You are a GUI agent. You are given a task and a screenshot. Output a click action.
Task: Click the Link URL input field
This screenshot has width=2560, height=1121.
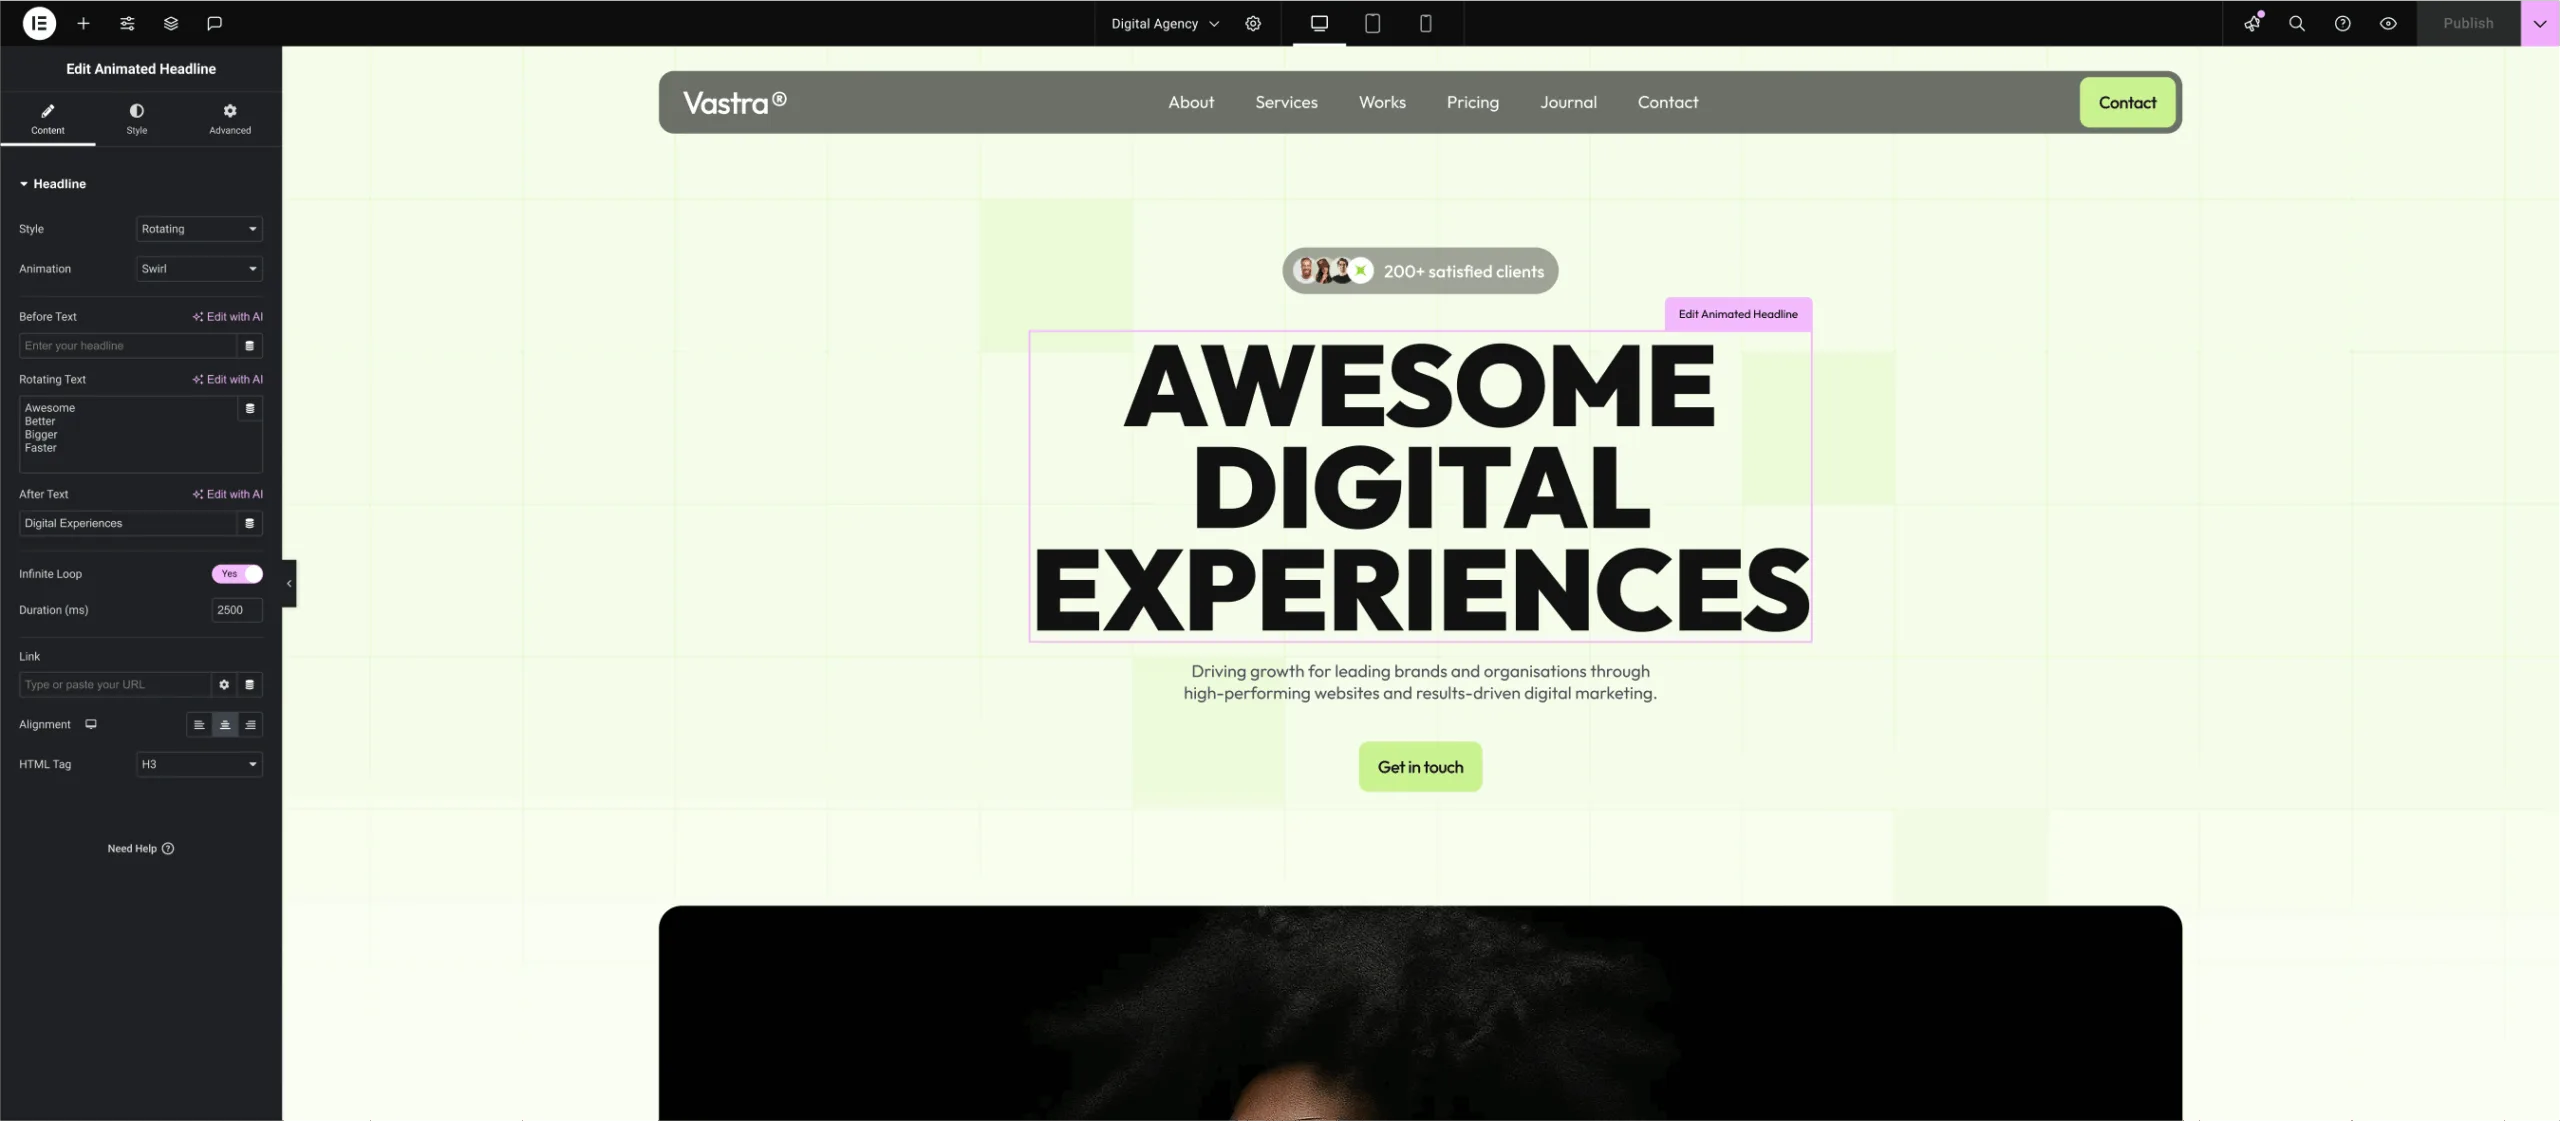coord(114,685)
